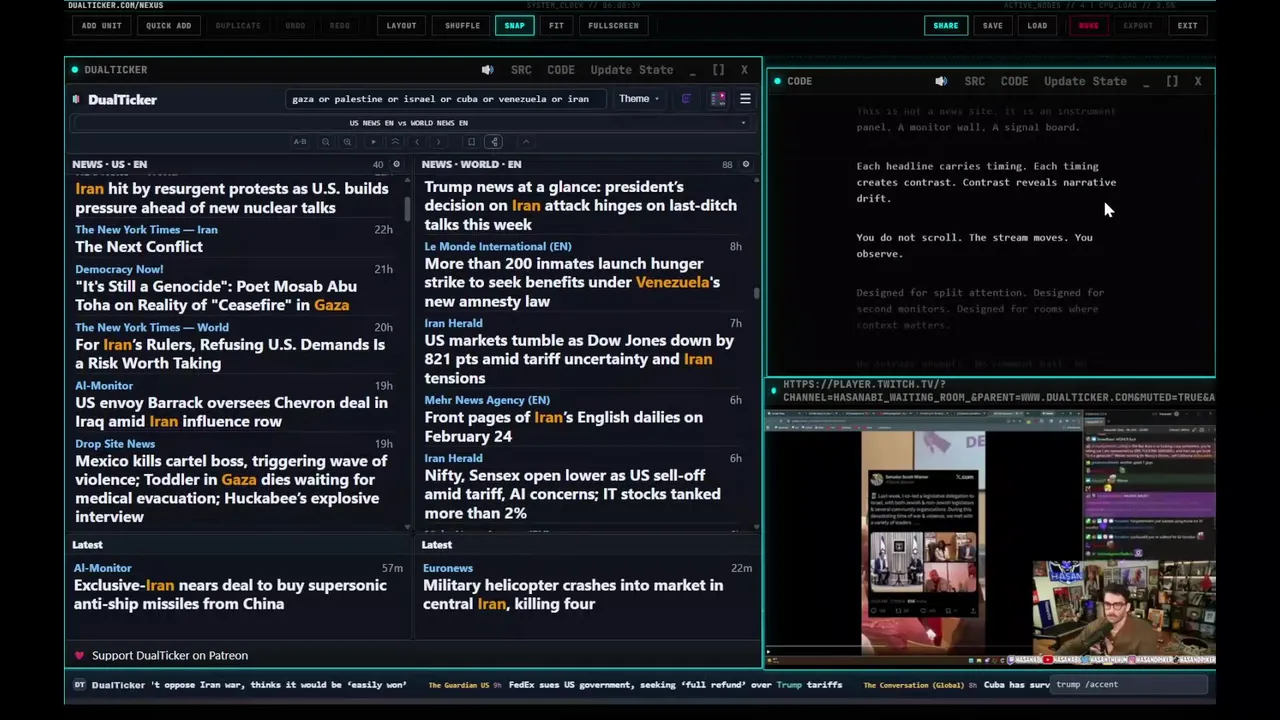Switch DualTicker panel to SRC

click(x=521, y=70)
